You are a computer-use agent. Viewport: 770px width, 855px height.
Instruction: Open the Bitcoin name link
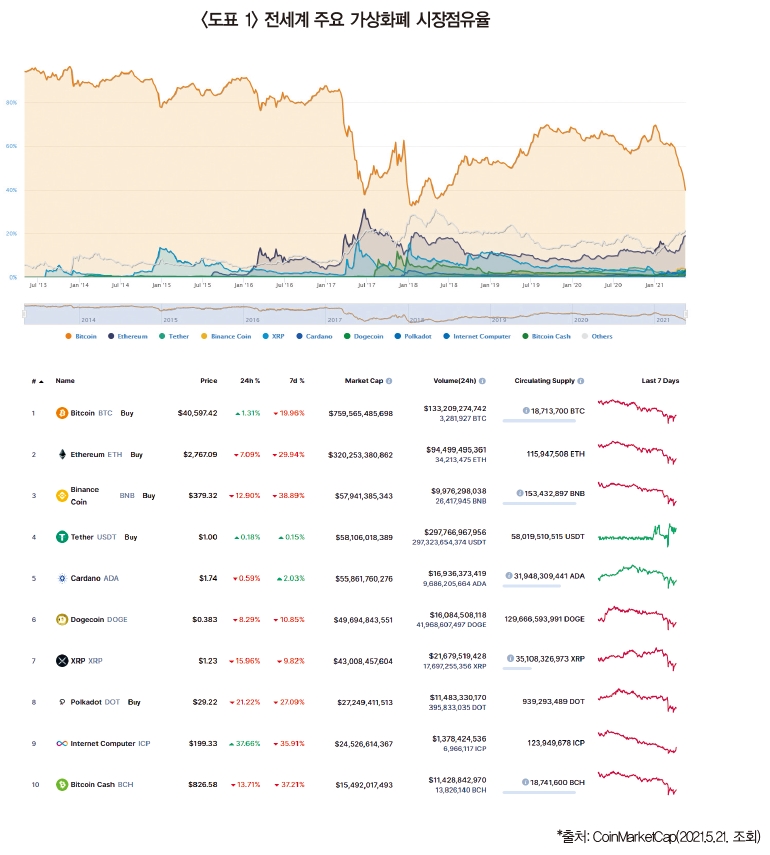pyautogui.click(x=82, y=413)
